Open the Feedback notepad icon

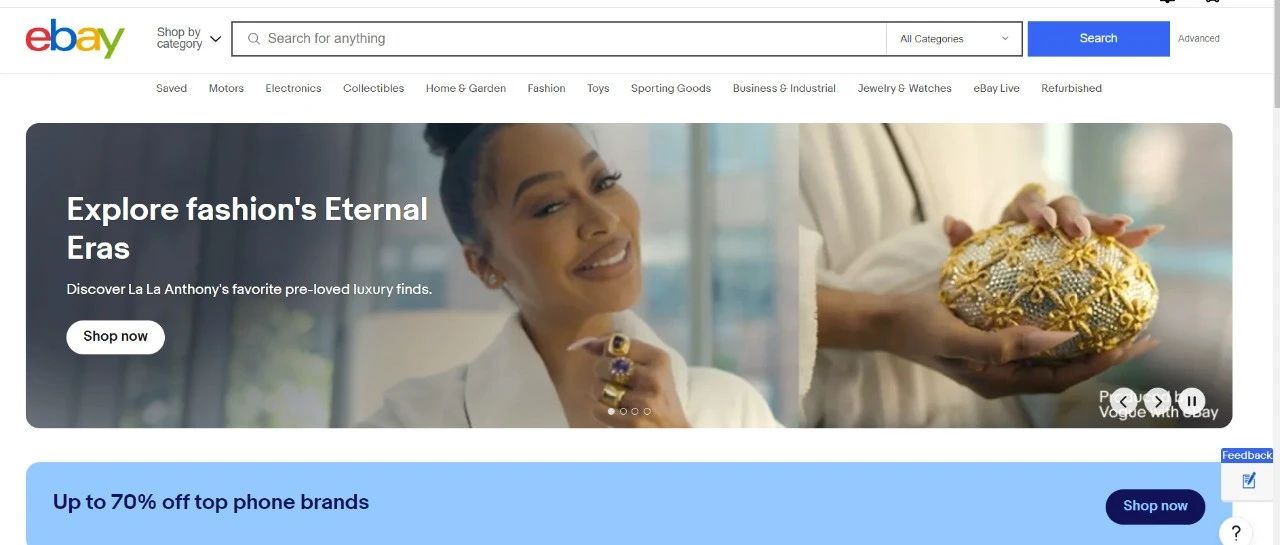point(1248,481)
